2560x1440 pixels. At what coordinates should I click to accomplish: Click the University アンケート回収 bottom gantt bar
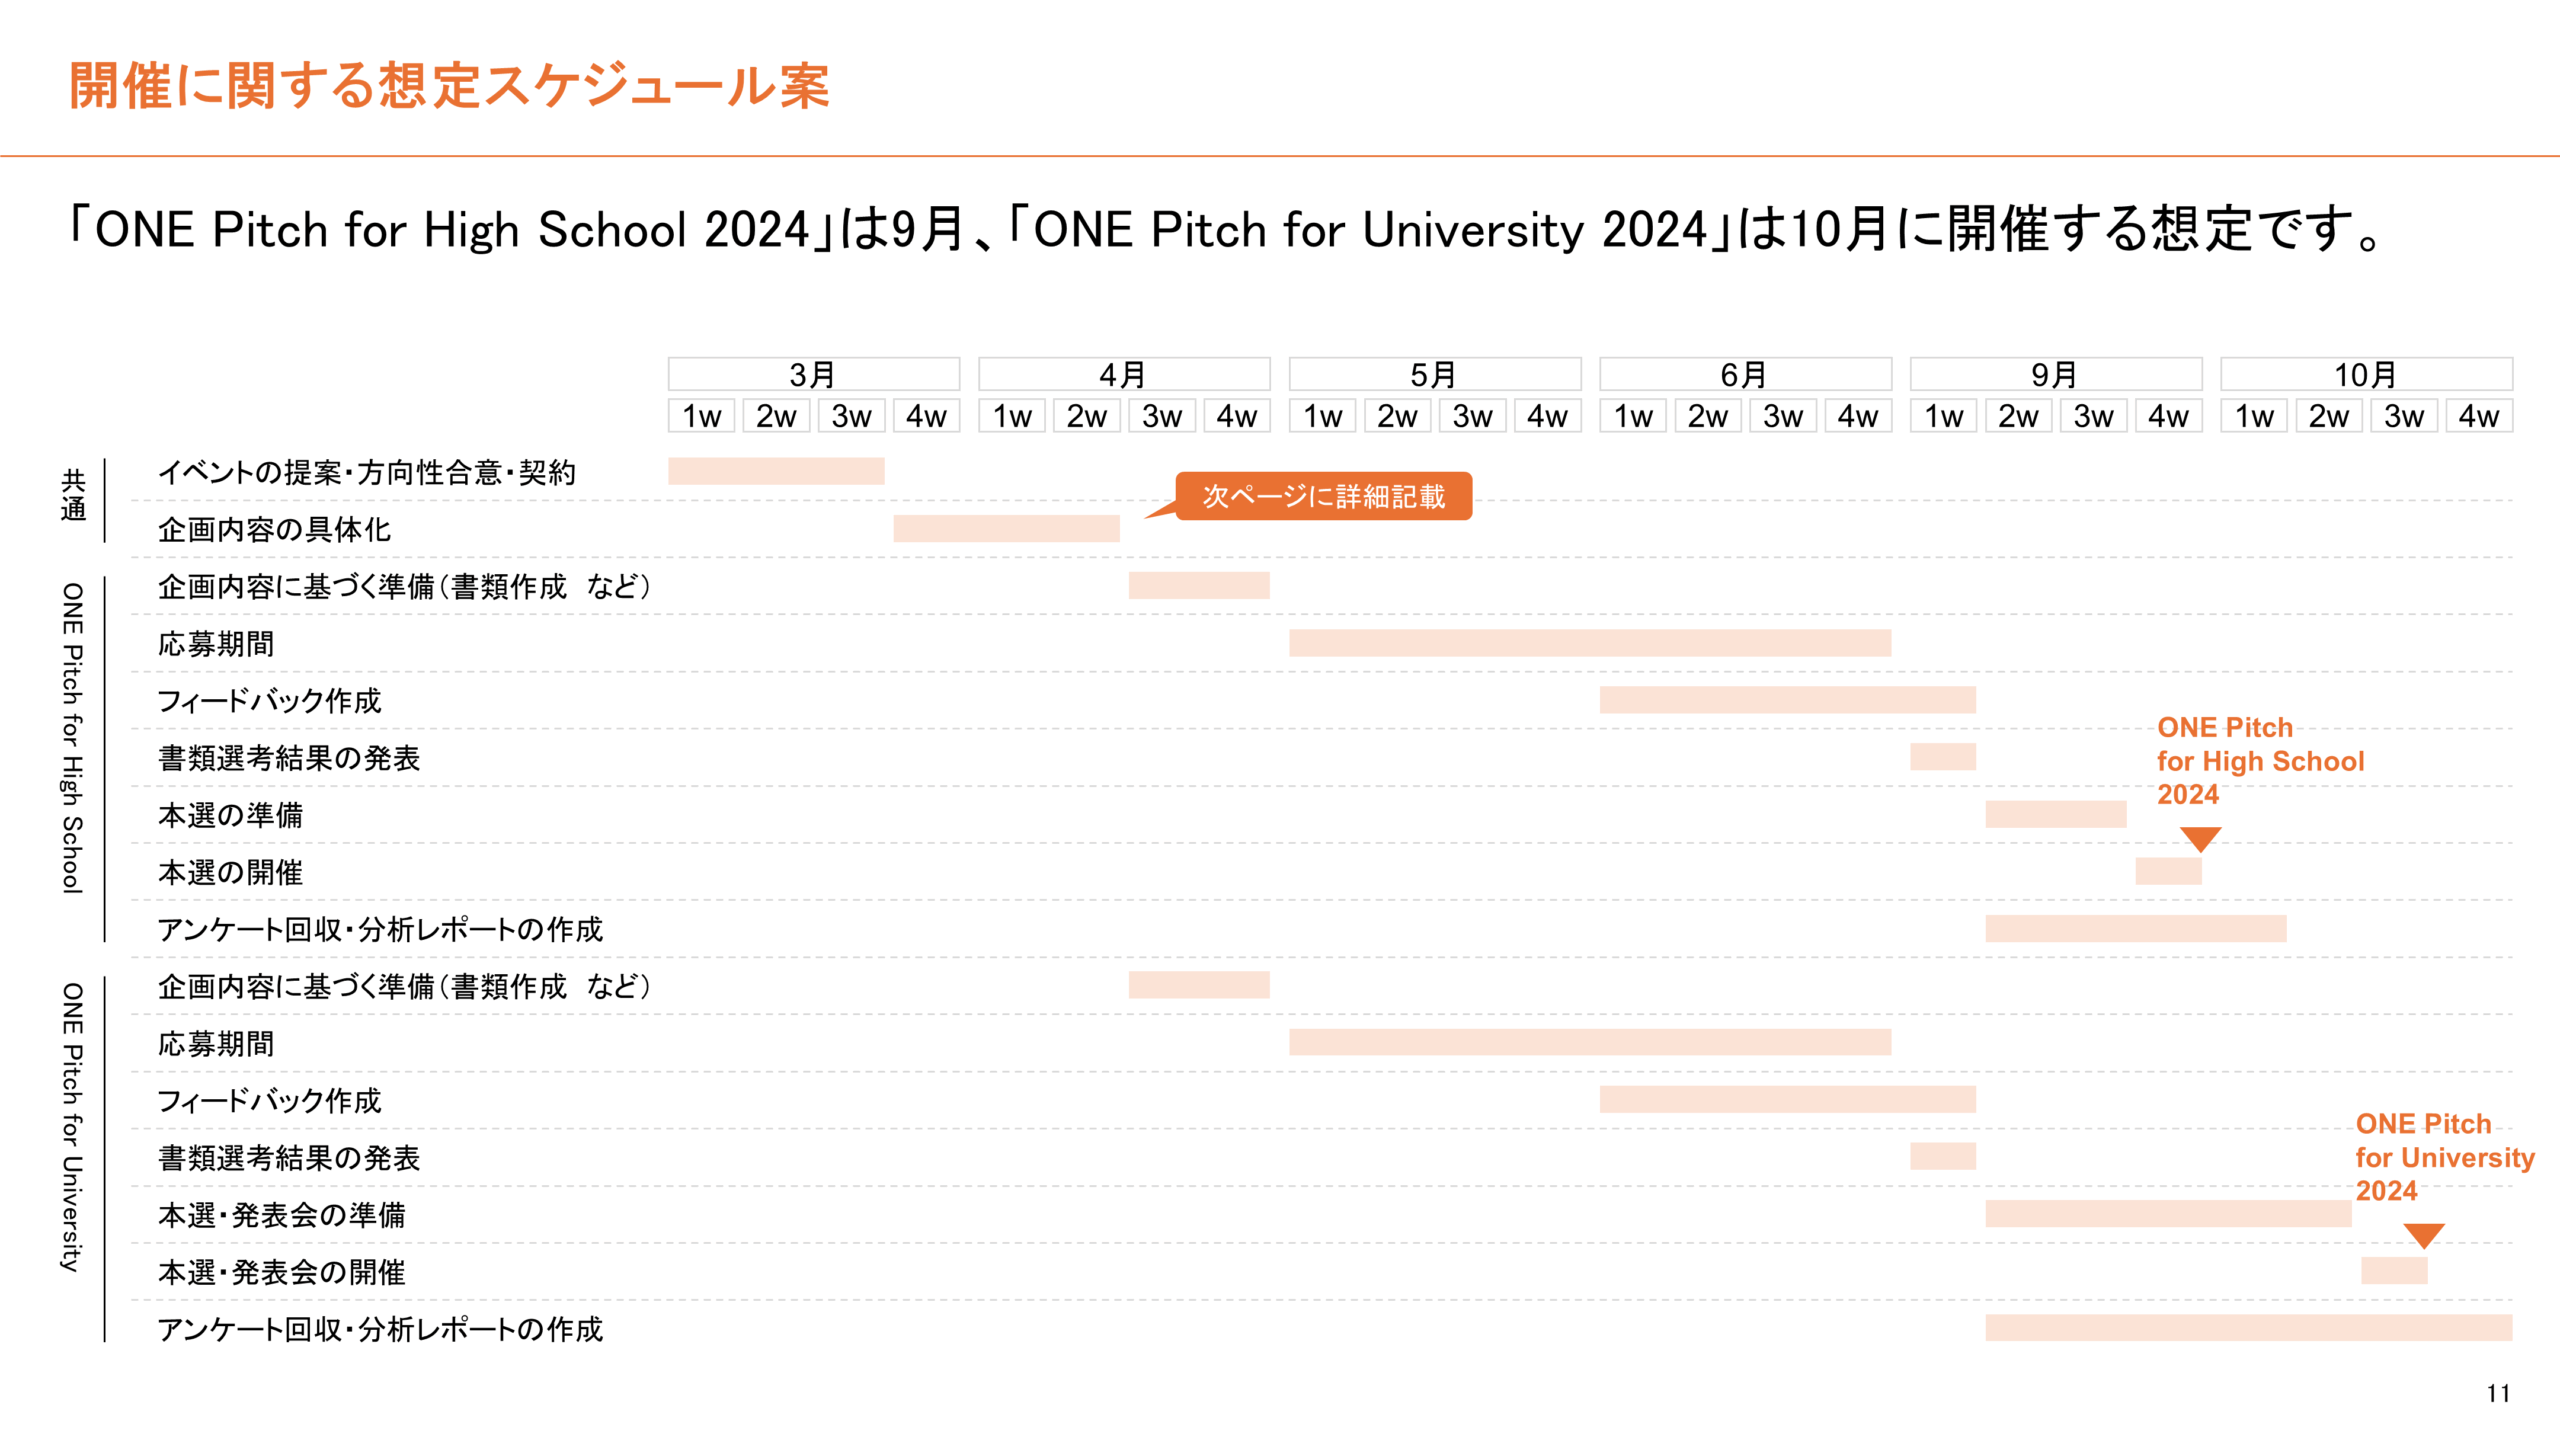pos(2248,1327)
